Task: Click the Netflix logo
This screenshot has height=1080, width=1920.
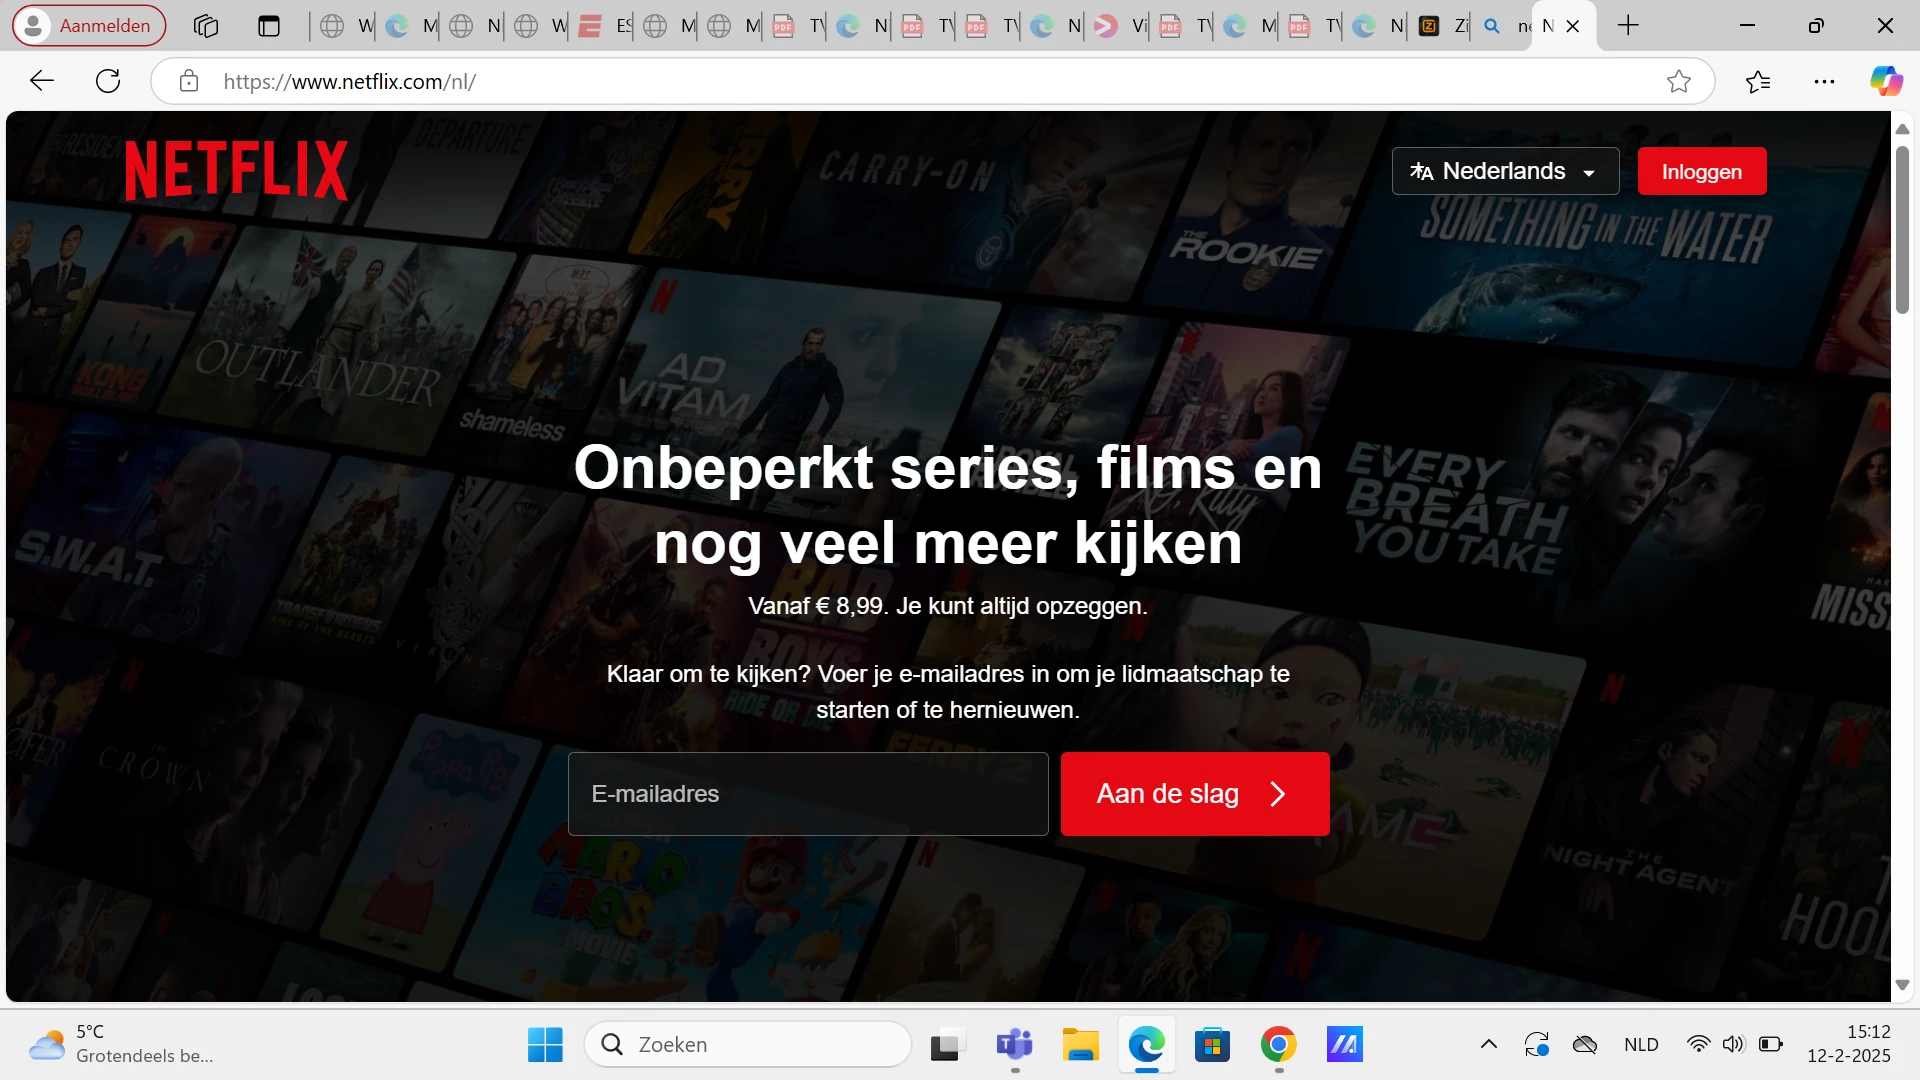Action: coord(236,170)
